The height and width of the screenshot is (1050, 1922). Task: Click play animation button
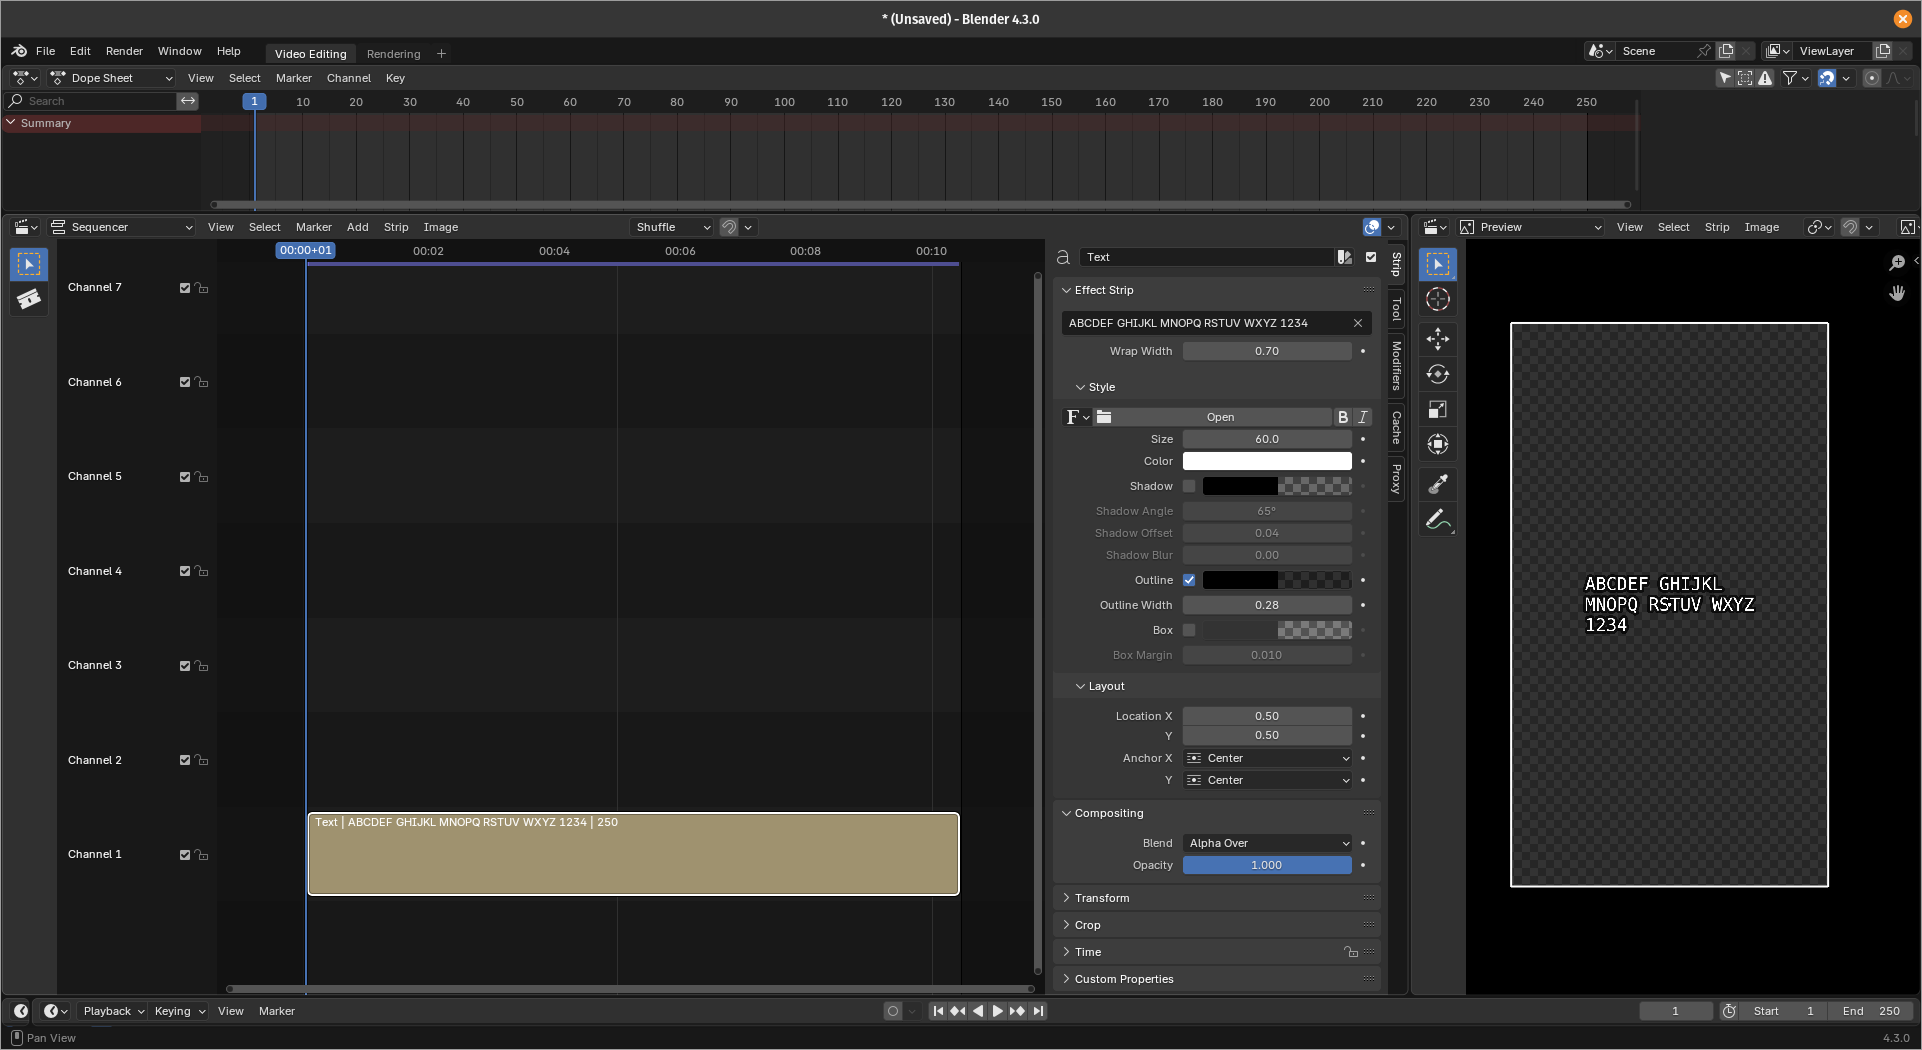[997, 1011]
